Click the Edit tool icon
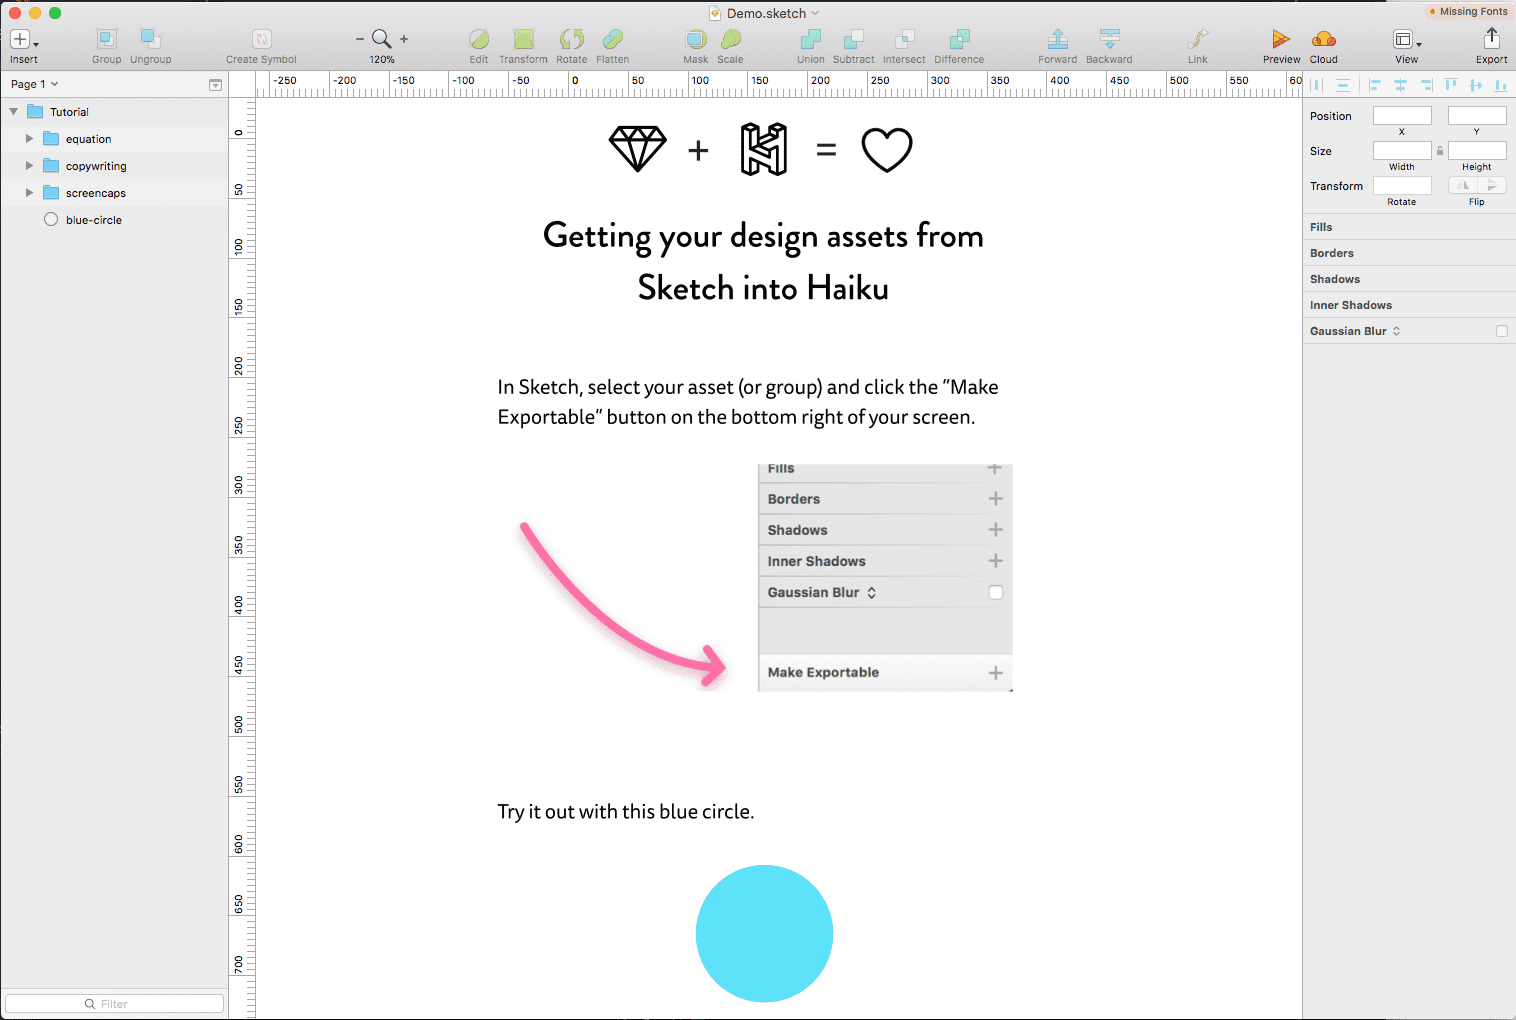This screenshot has width=1516, height=1020. (479, 39)
